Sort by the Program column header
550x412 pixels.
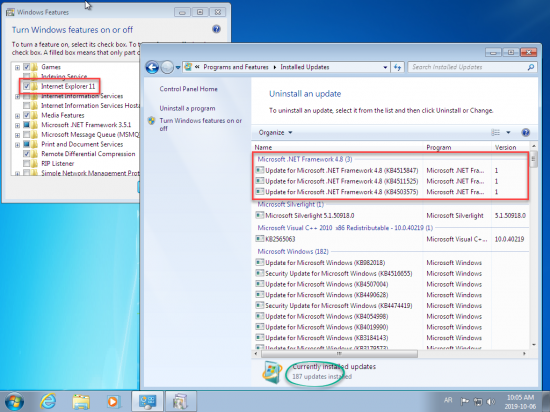pyautogui.click(x=438, y=147)
